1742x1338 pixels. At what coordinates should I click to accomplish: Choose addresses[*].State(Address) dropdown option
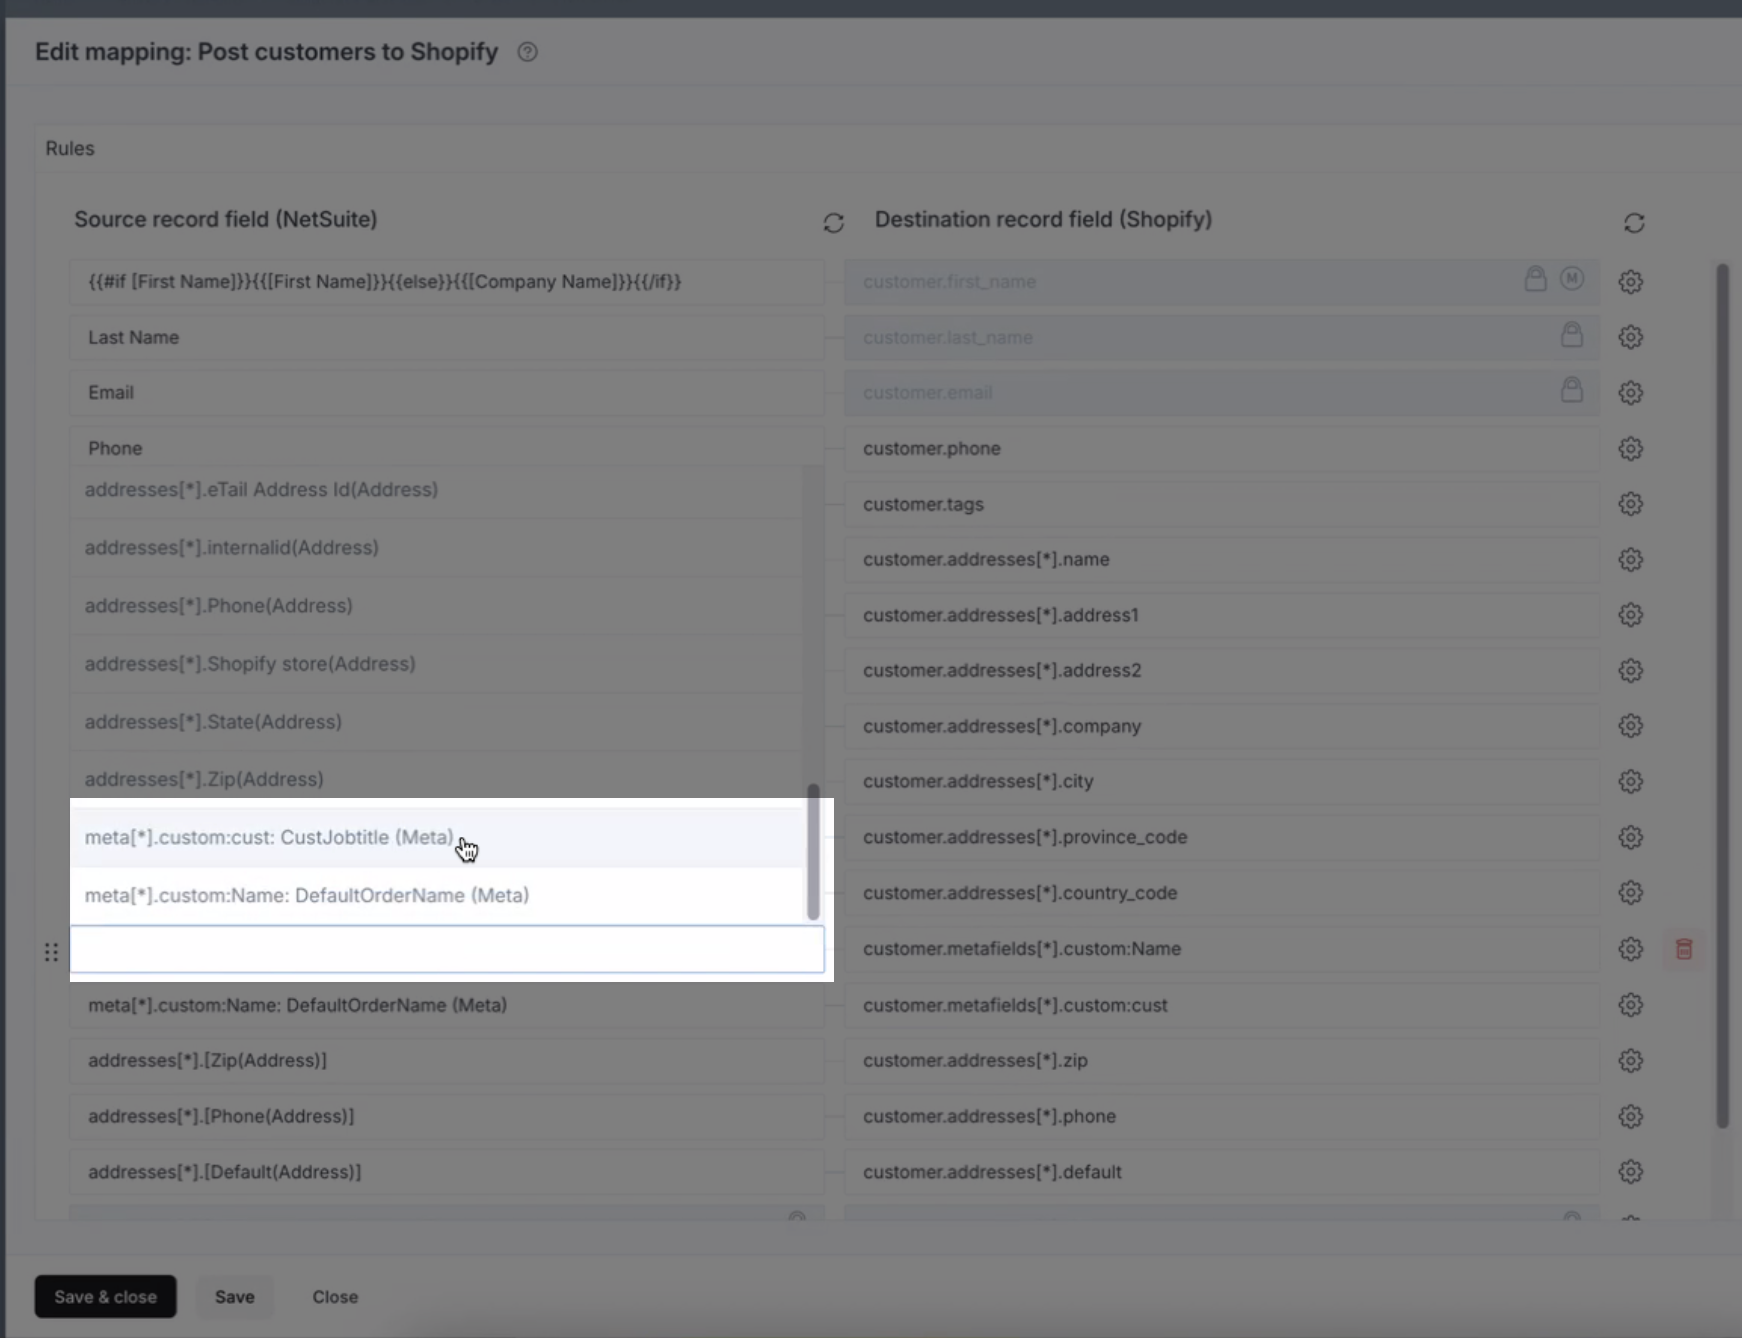click(438, 722)
